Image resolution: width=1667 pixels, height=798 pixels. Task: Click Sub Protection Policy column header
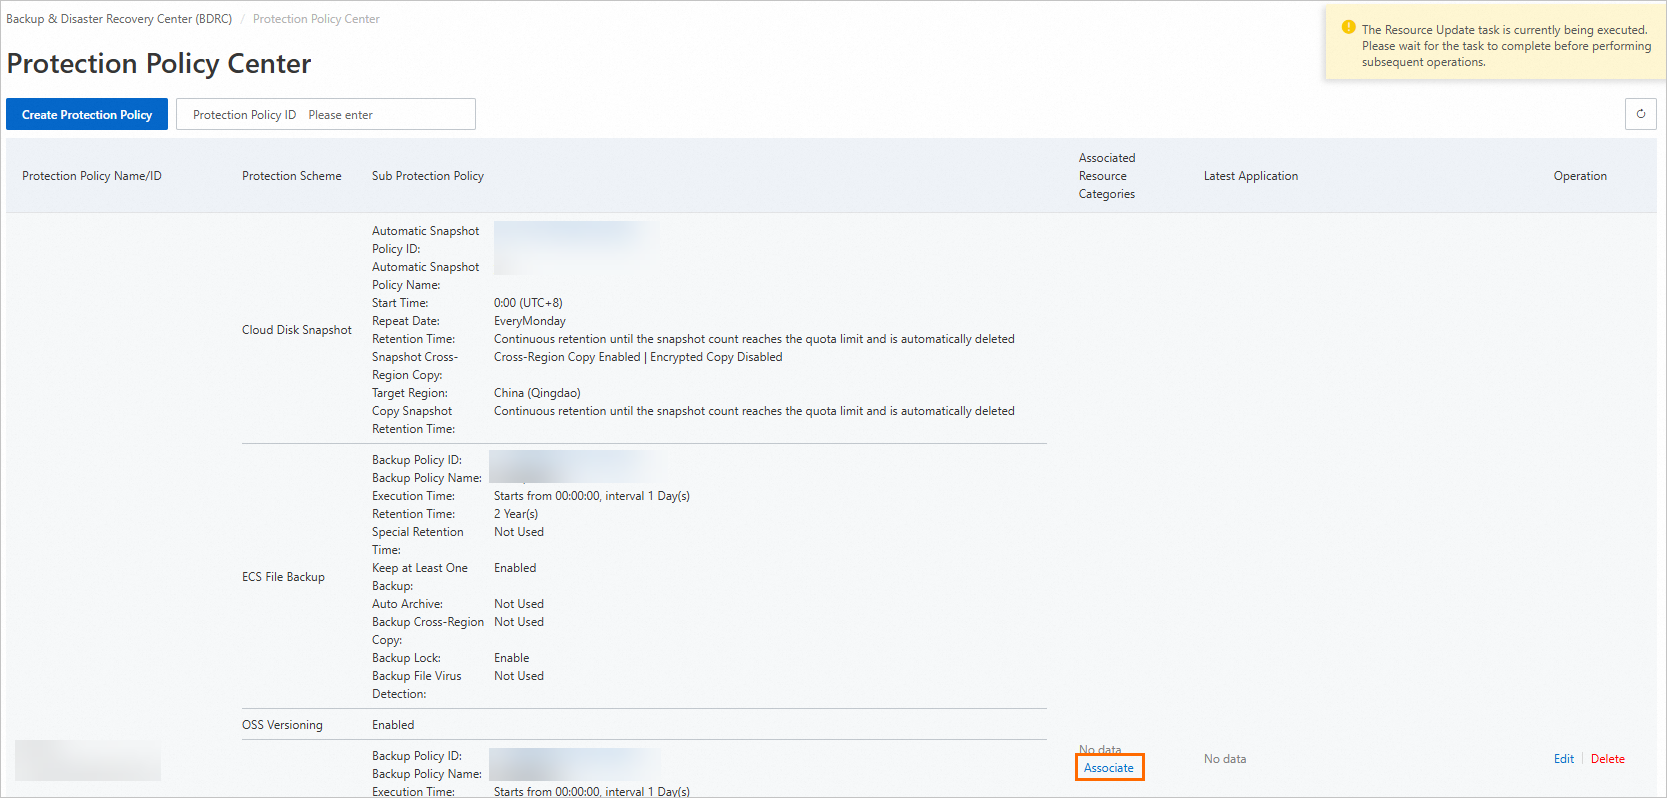(428, 176)
